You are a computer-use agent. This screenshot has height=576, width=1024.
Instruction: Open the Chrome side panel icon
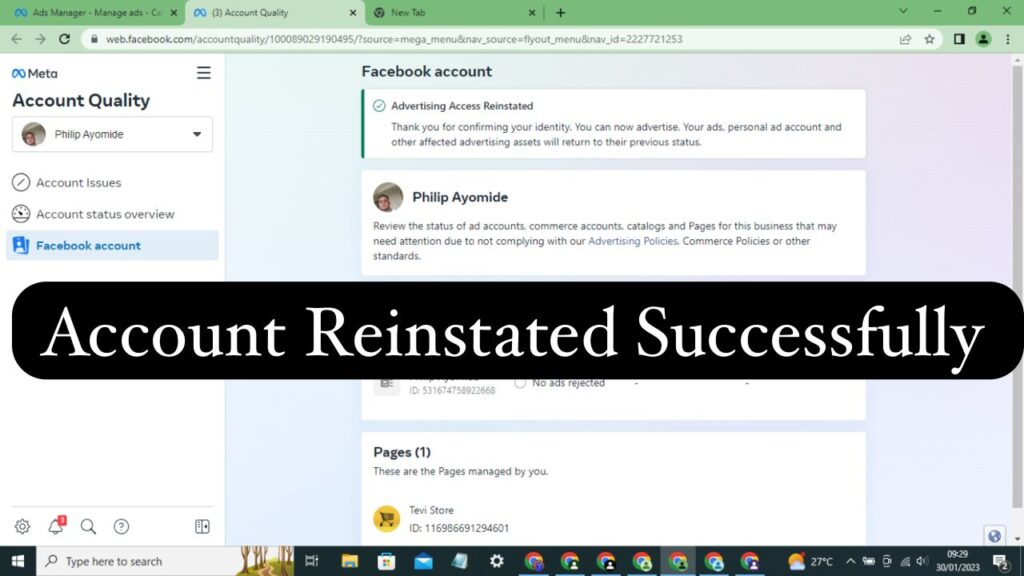pos(959,39)
